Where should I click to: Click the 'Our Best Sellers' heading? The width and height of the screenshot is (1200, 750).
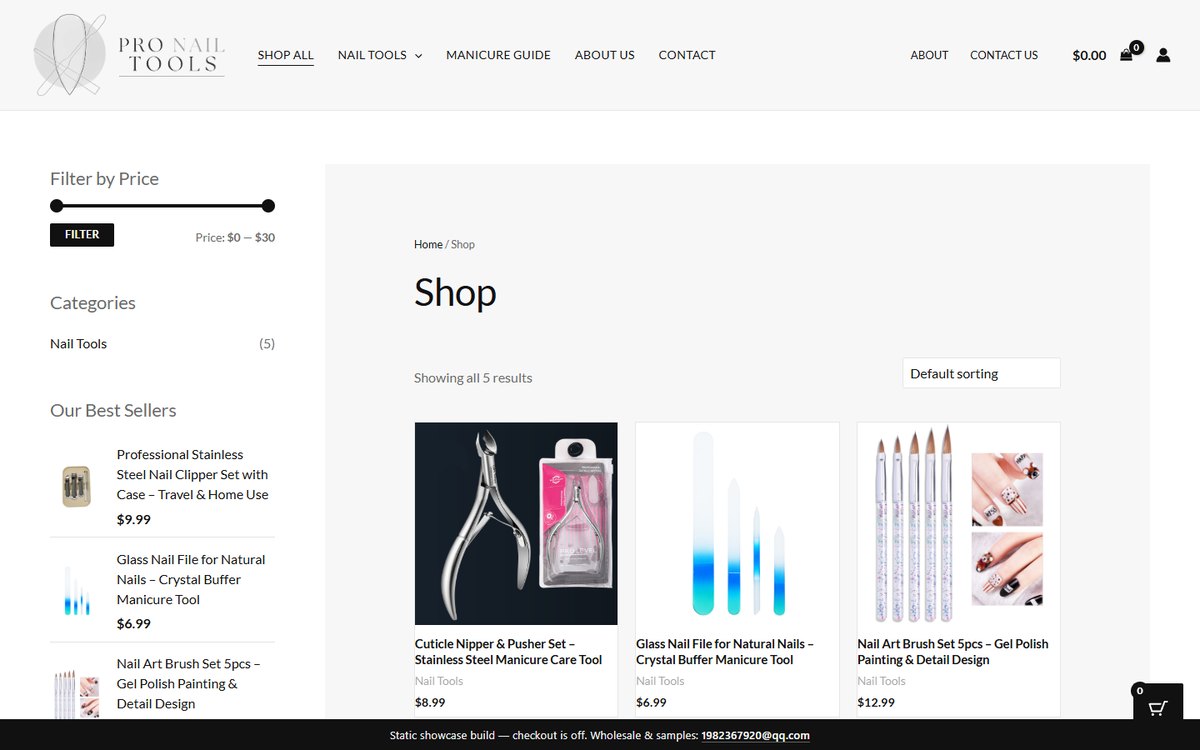(x=113, y=410)
